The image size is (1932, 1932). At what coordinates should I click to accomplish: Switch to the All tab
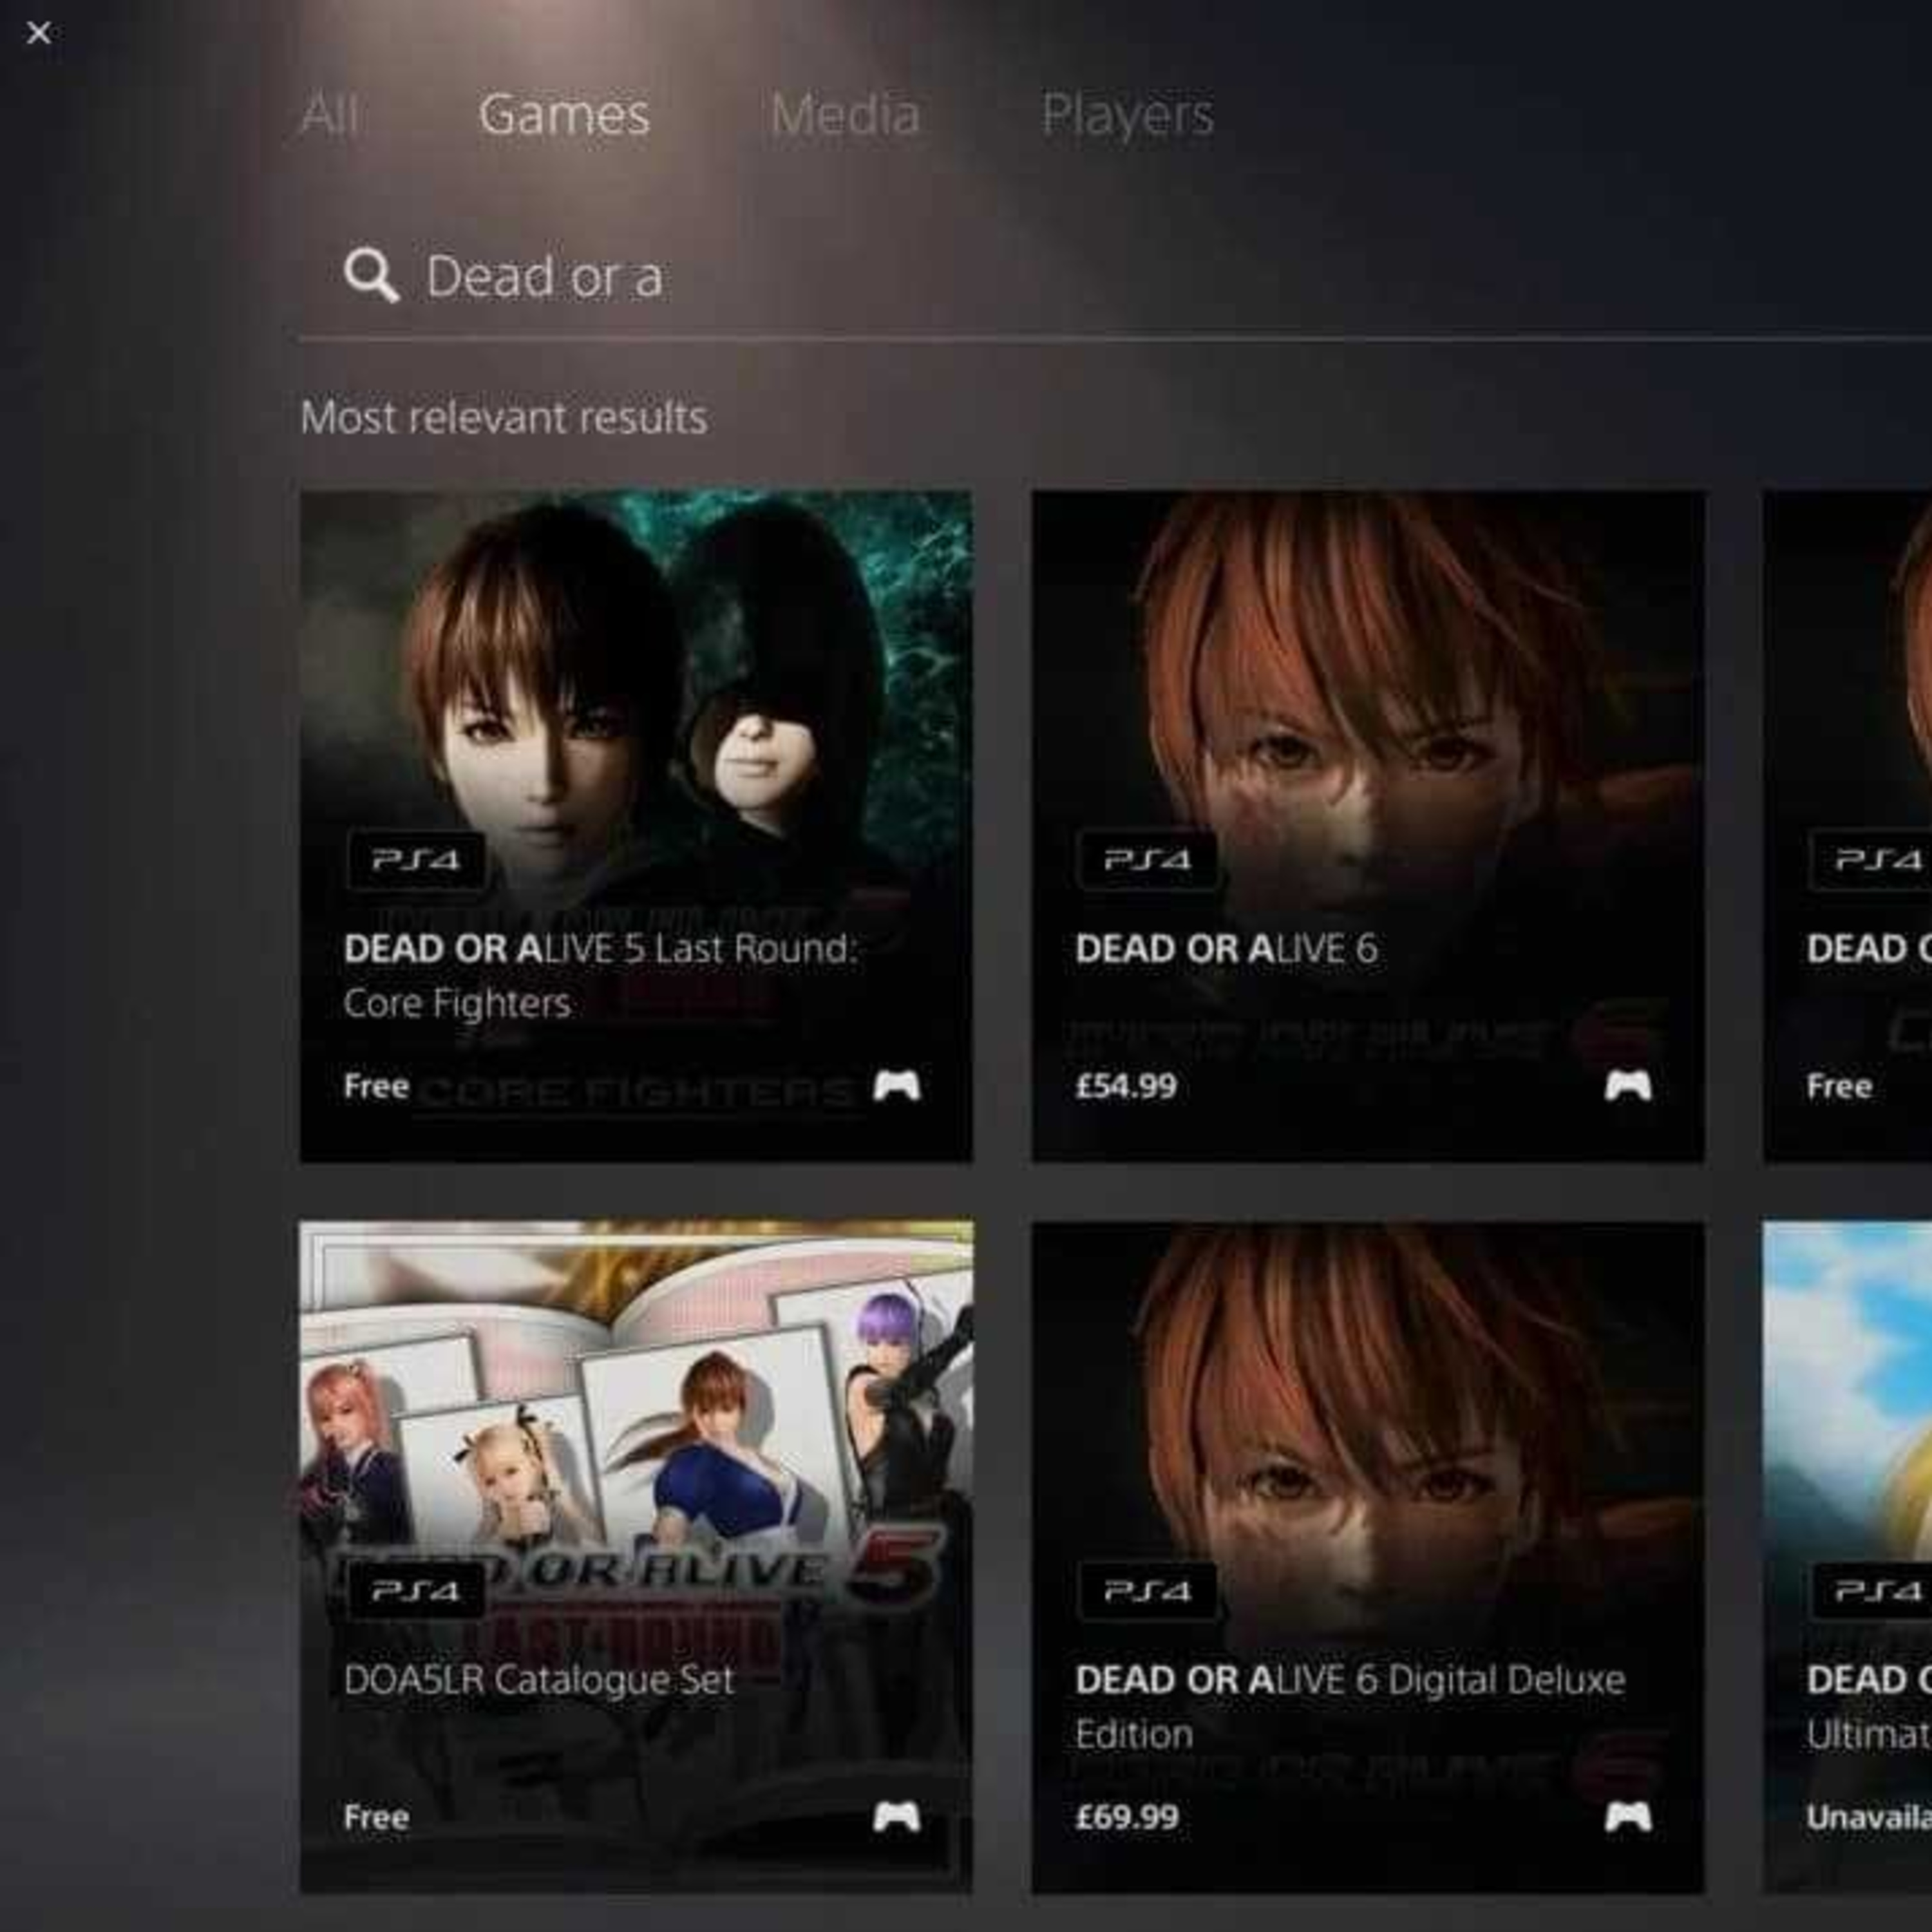click(x=330, y=114)
